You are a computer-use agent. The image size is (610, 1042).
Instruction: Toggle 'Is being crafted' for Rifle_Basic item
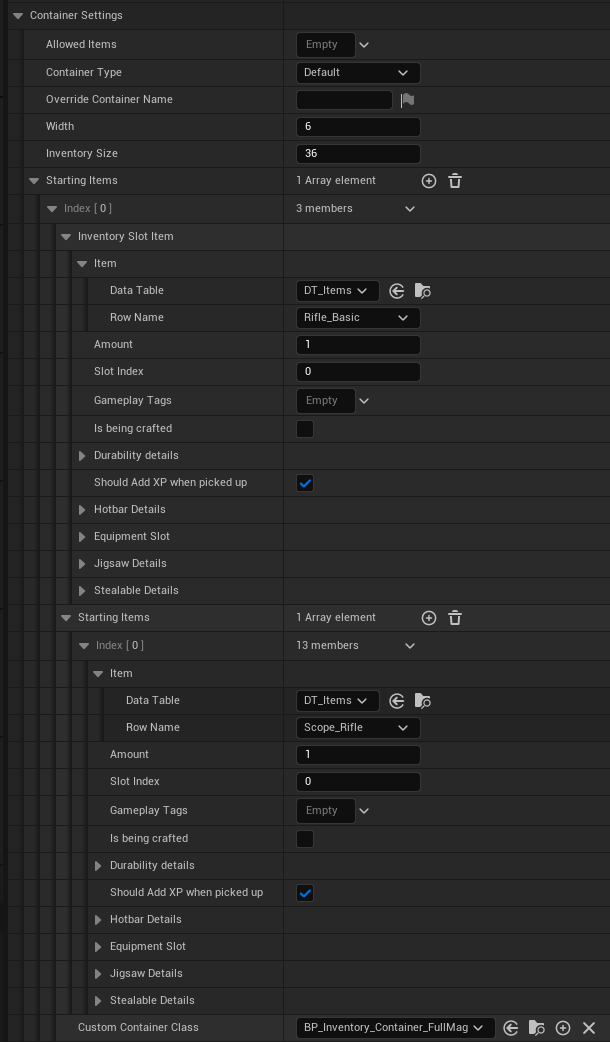[x=305, y=429]
